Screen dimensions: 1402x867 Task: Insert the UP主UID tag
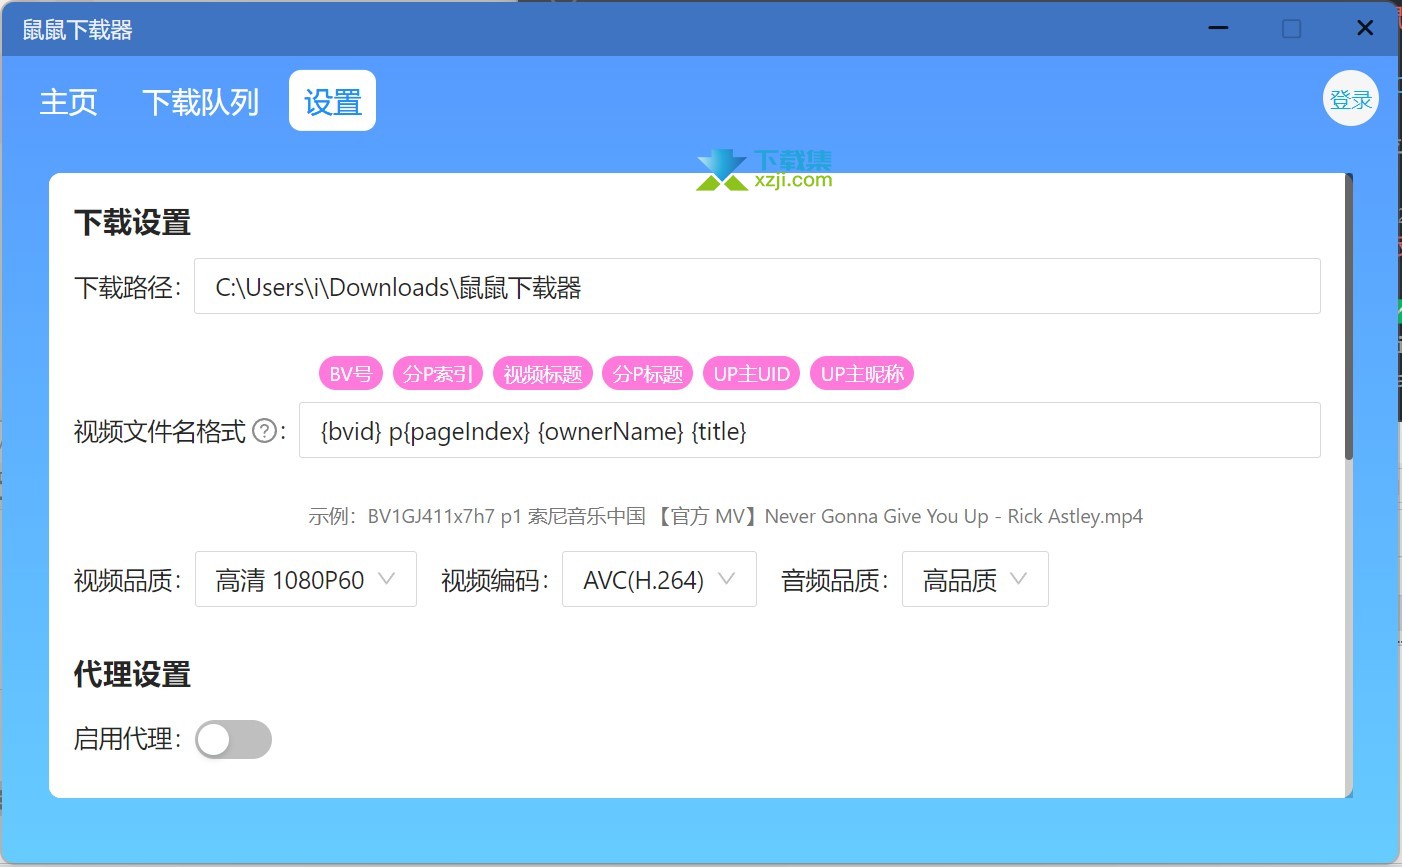click(x=751, y=374)
